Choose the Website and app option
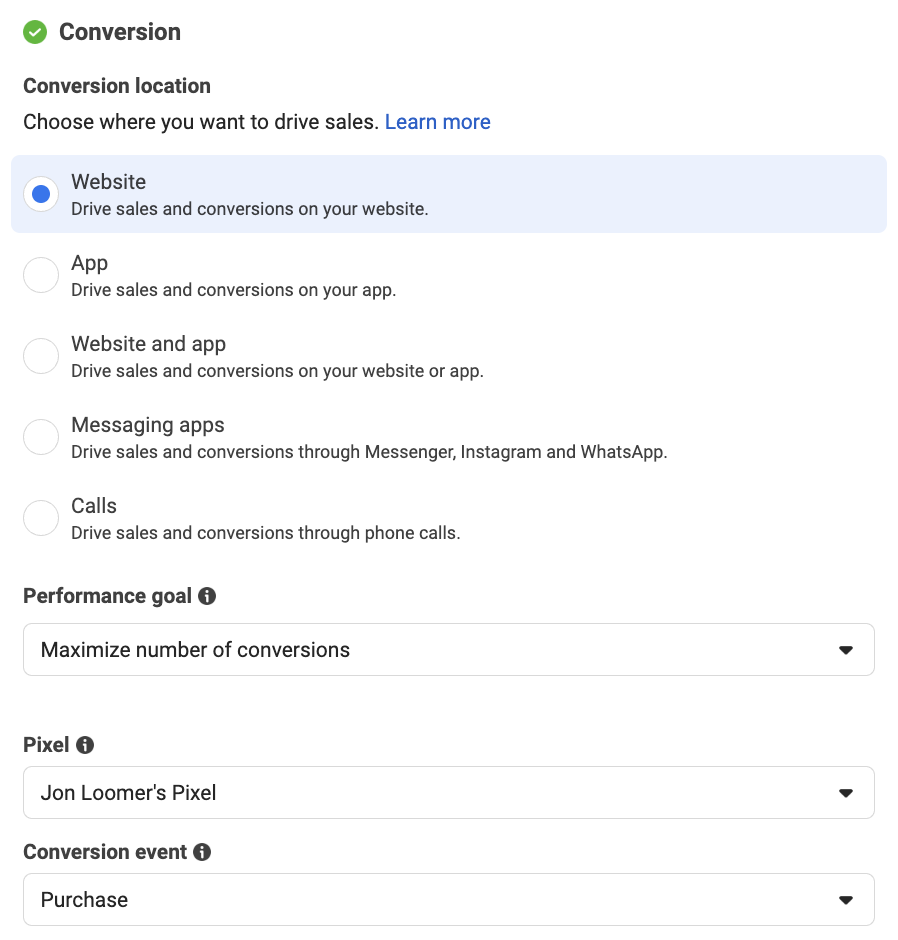Image resolution: width=898 pixels, height=940 pixels. (41, 356)
